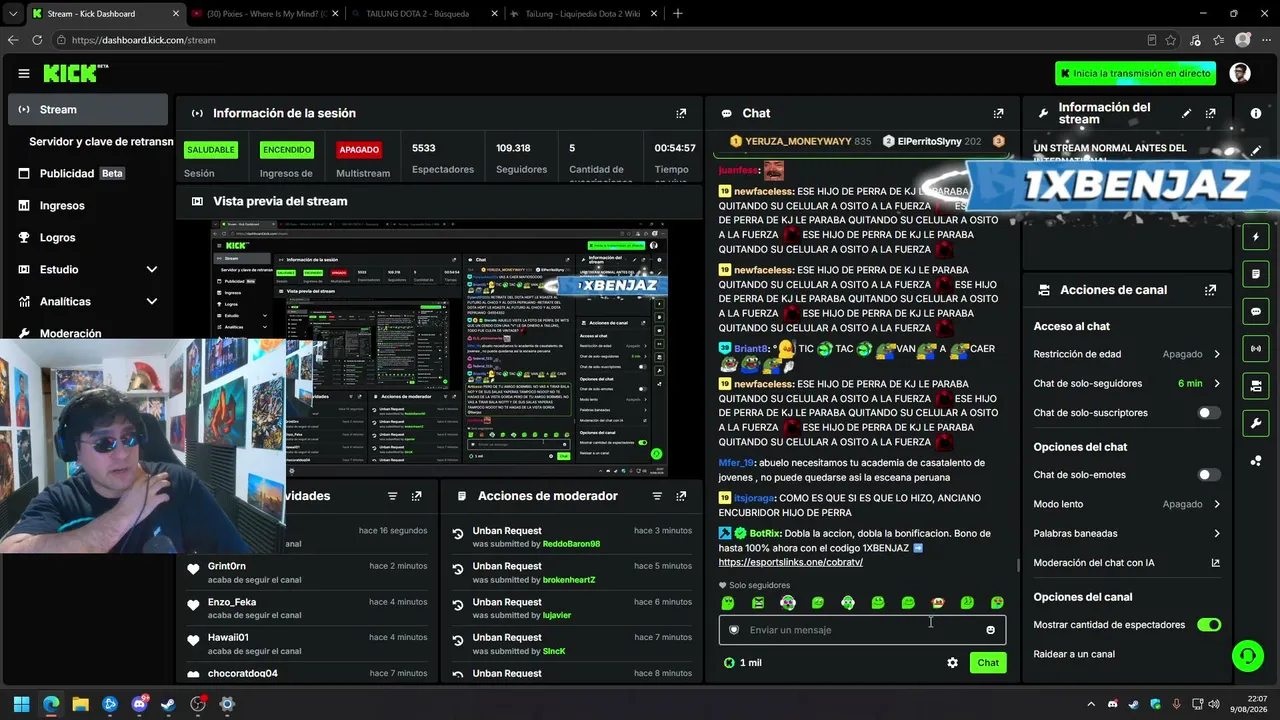
Task: Pop out the Chat panel
Action: click(998, 113)
